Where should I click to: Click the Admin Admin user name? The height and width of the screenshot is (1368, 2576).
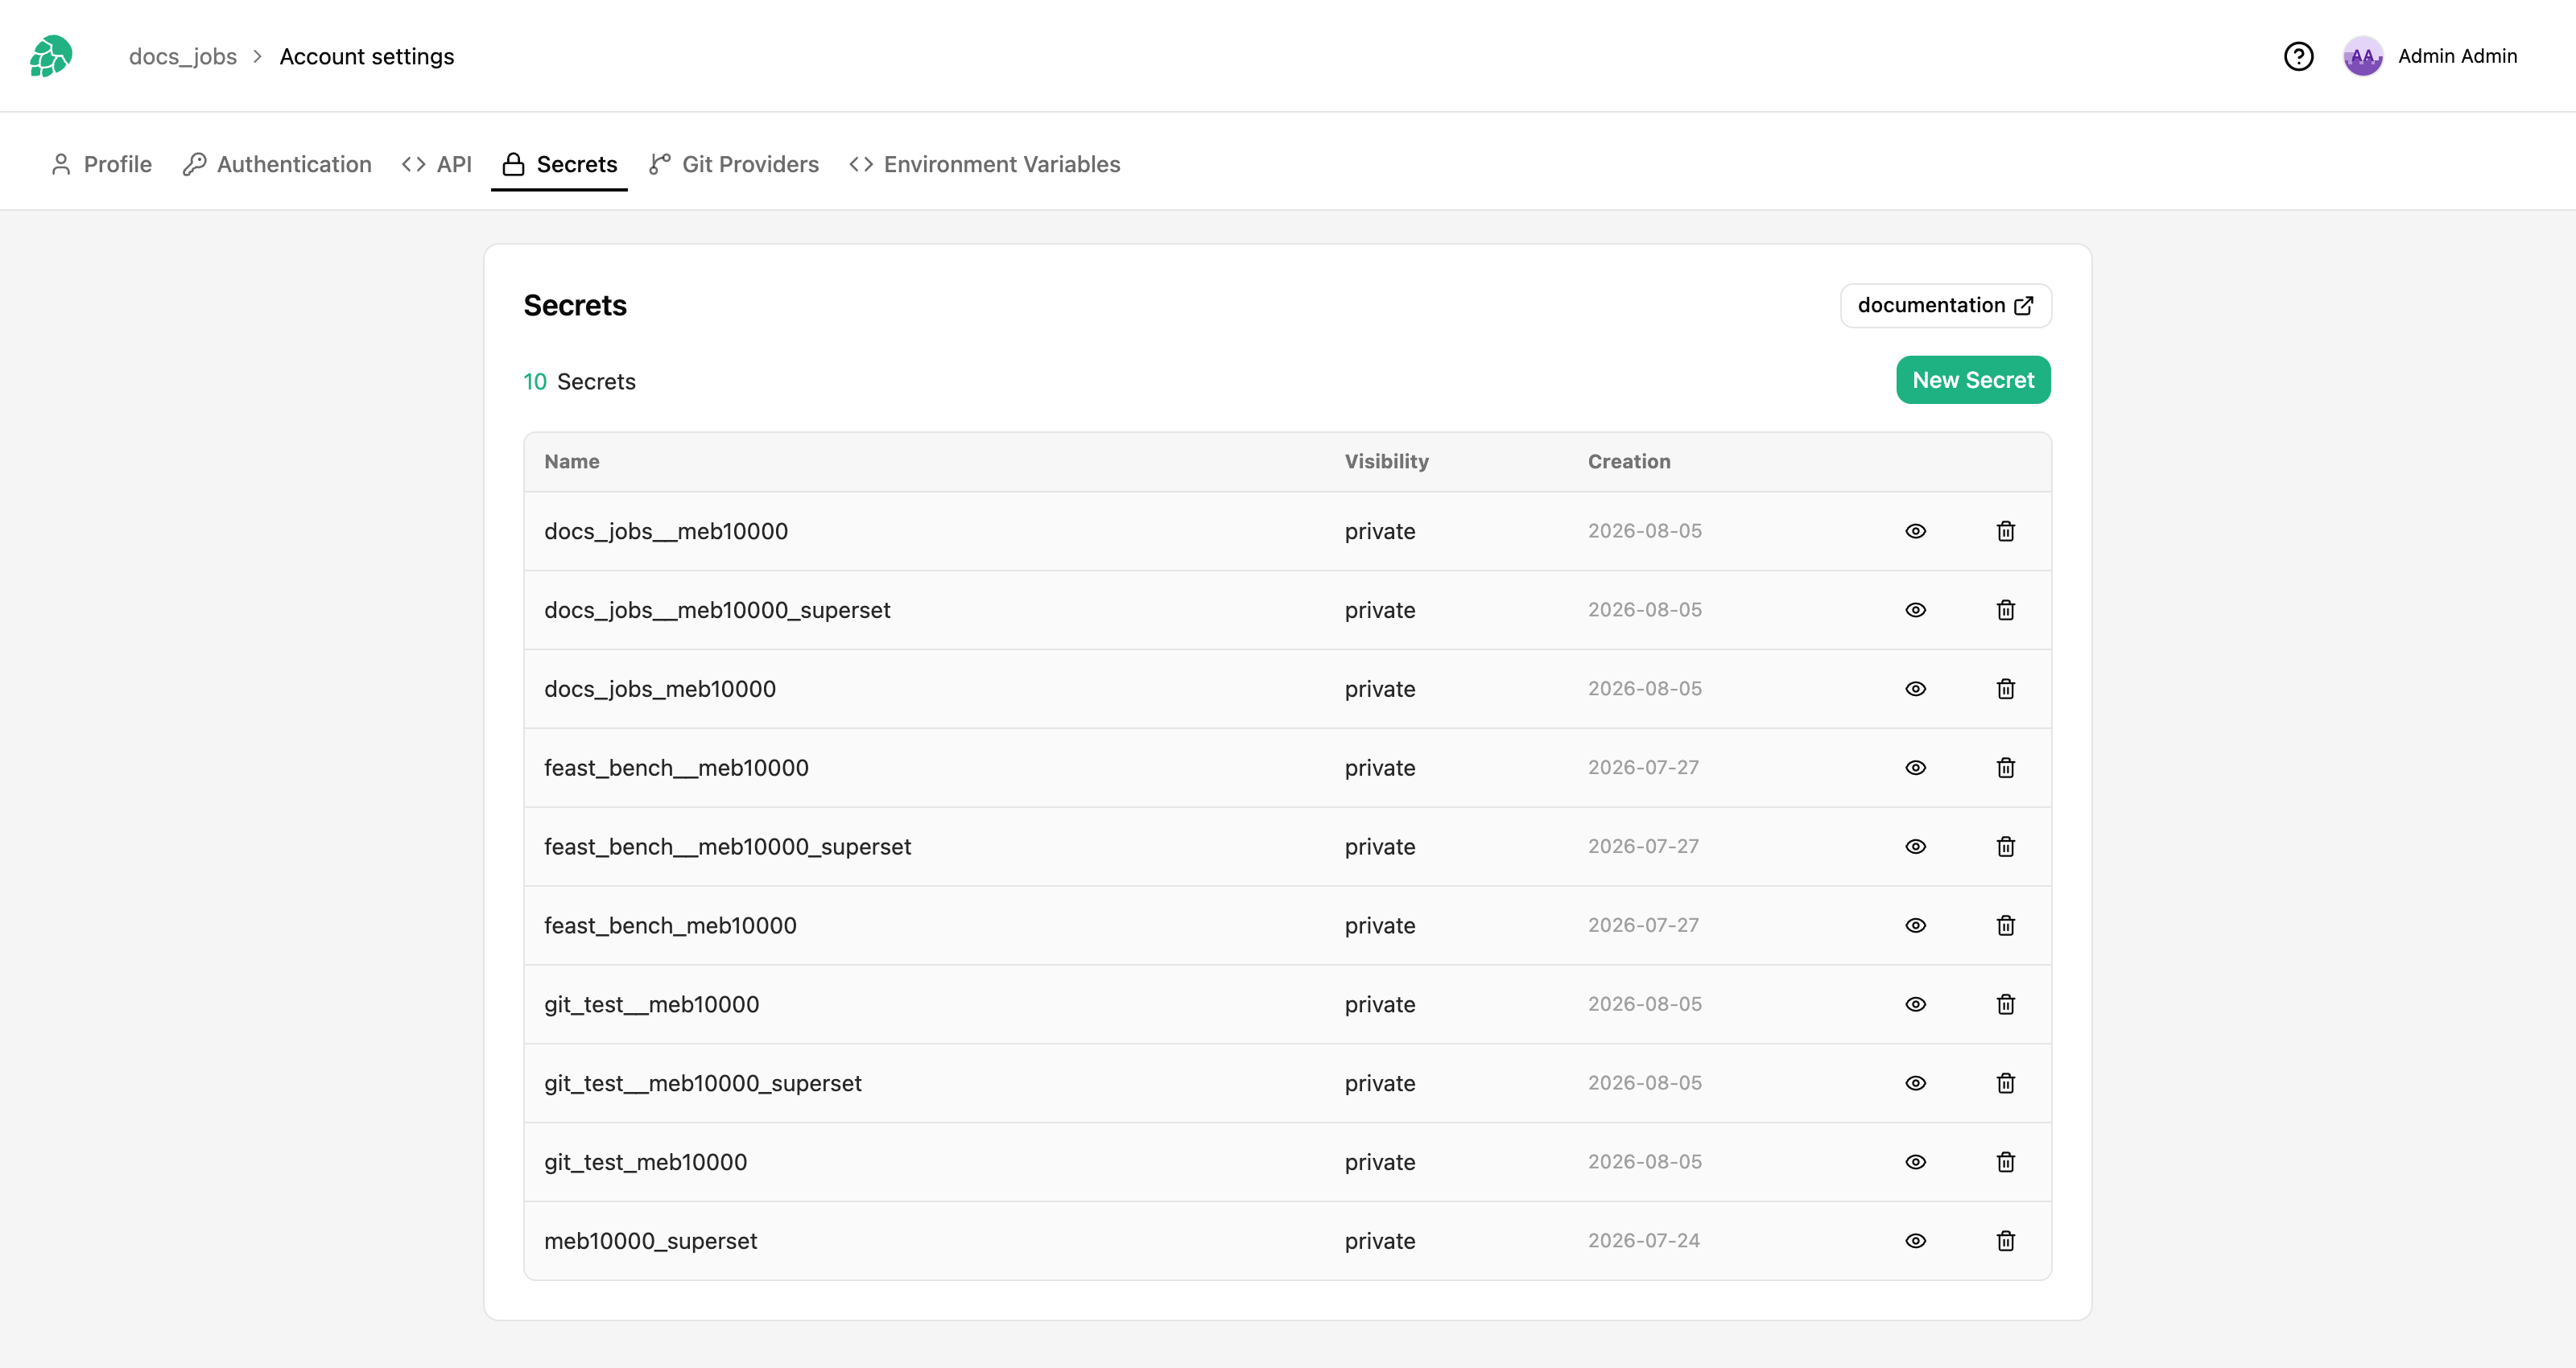click(2457, 56)
